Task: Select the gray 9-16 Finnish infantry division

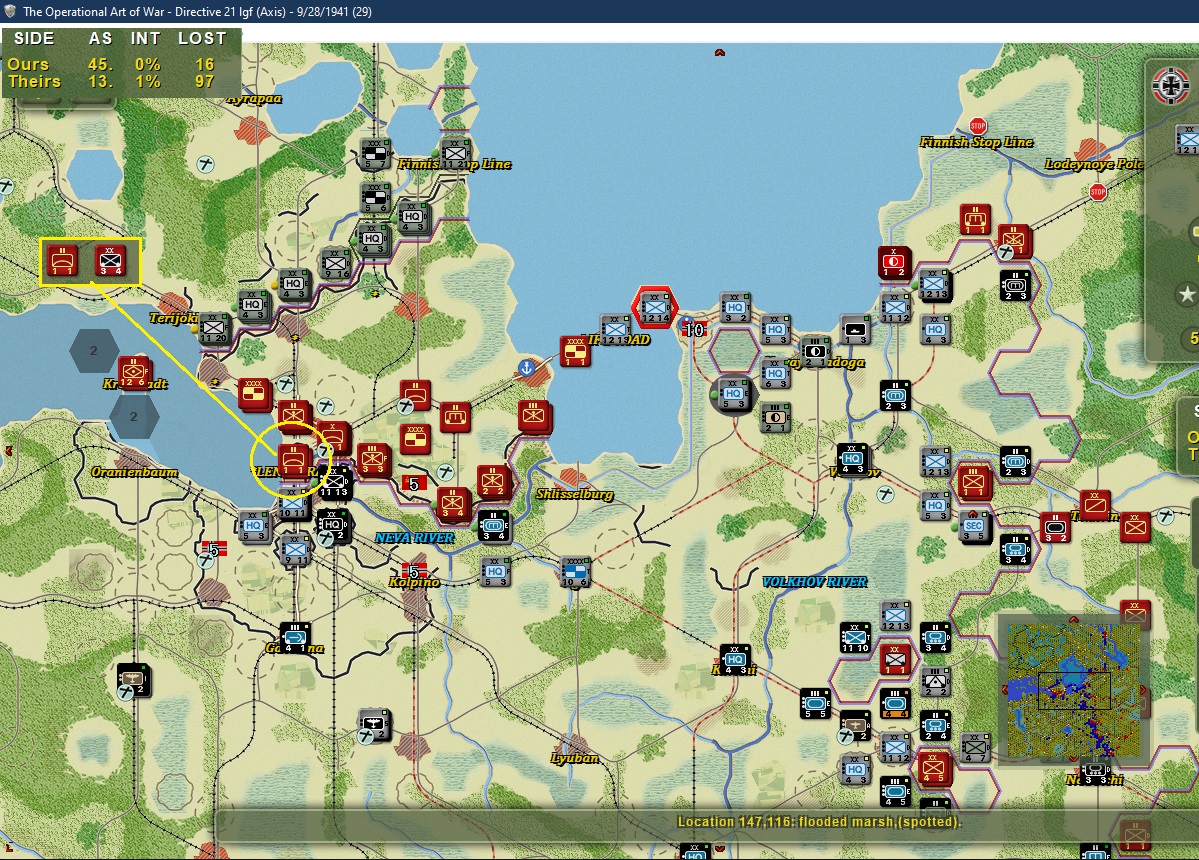Action: (x=336, y=263)
